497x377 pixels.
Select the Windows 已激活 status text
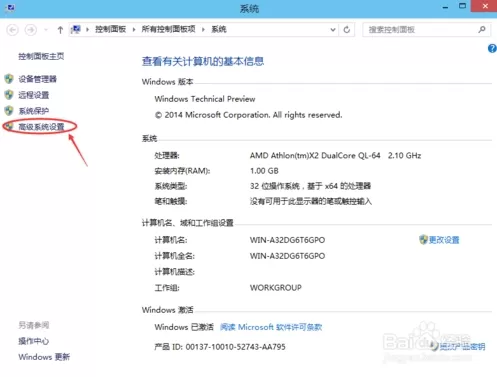pyautogui.click(x=184, y=327)
